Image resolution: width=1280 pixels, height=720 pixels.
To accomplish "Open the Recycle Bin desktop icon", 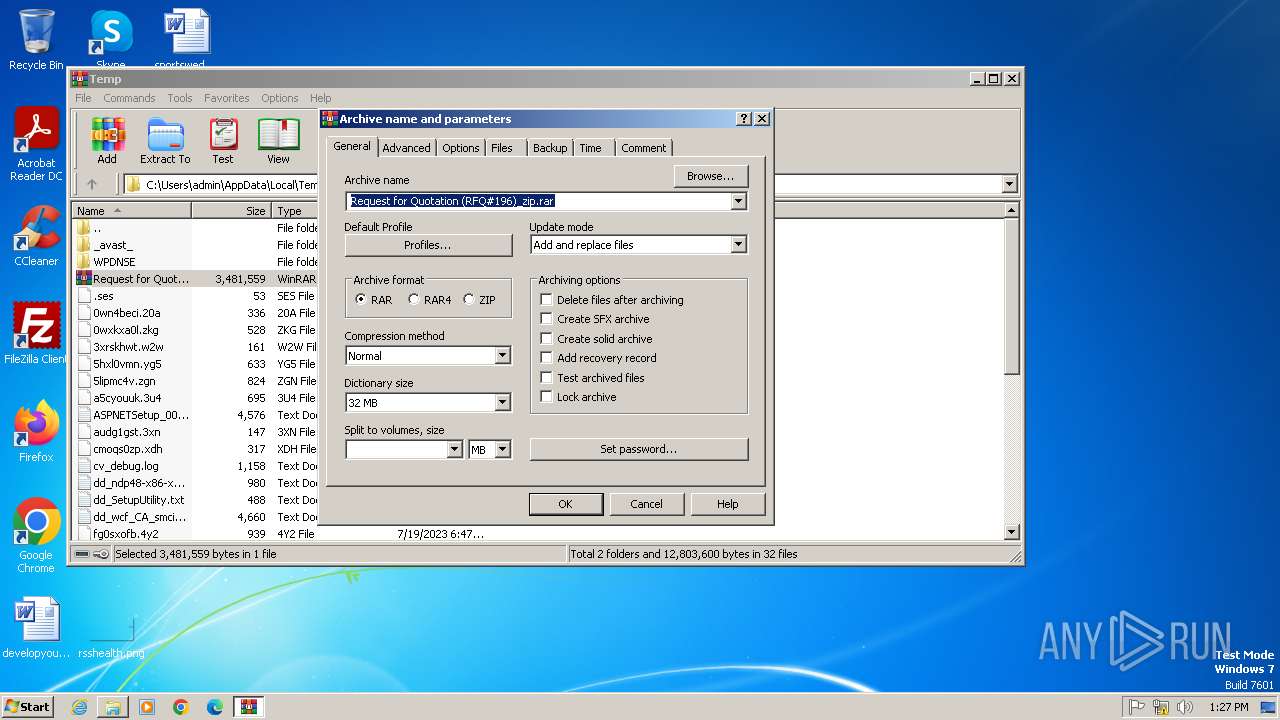I will point(36,40).
